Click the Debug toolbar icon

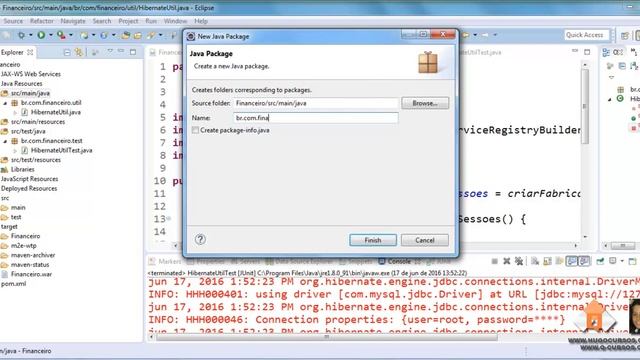[x=21, y=36]
